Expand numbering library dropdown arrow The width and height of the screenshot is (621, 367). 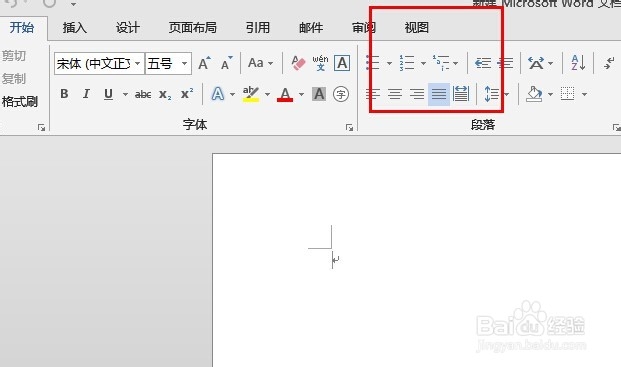coord(423,63)
